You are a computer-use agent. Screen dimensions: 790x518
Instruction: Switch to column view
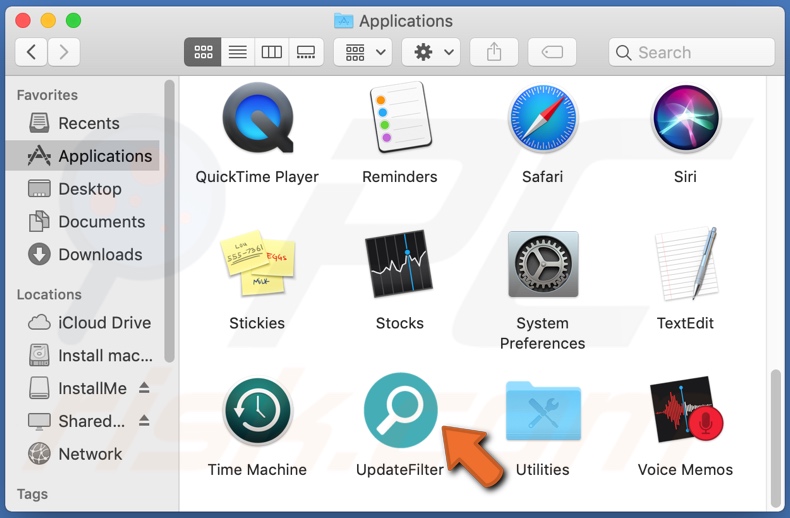click(272, 52)
